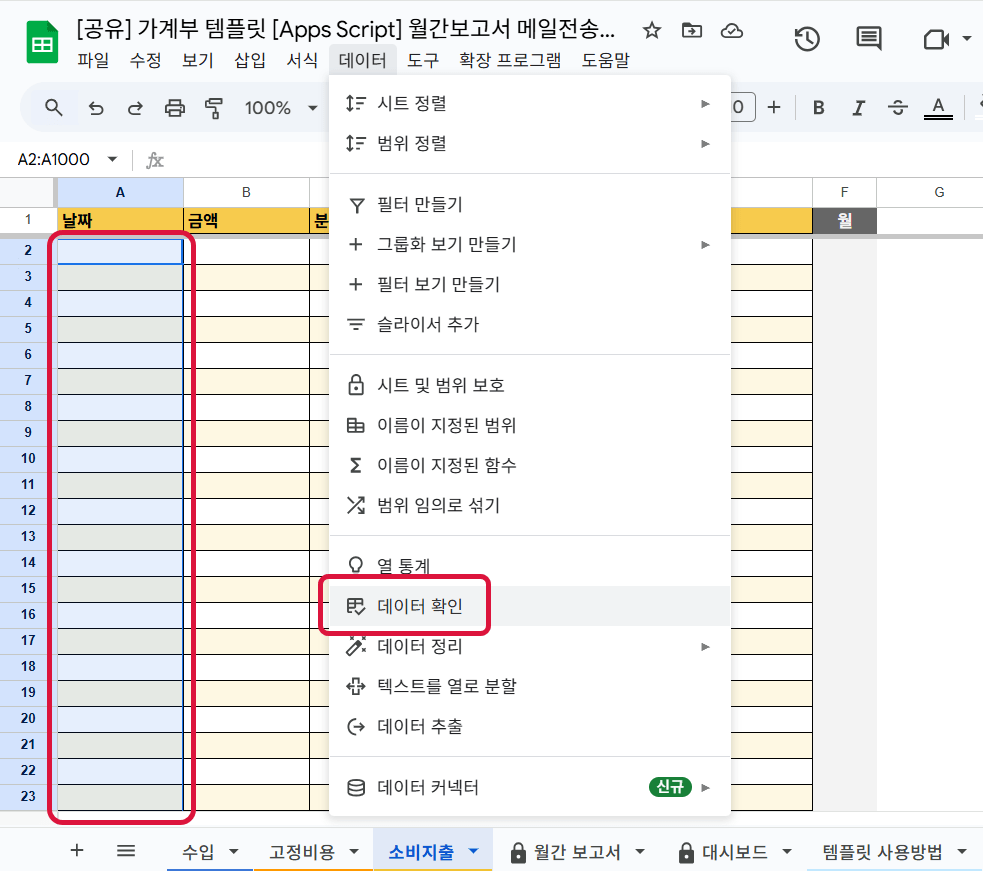Image resolution: width=983 pixels, height=871 pixels.
Task: Click the print icon in toolbar
Action: click(175, 108)
